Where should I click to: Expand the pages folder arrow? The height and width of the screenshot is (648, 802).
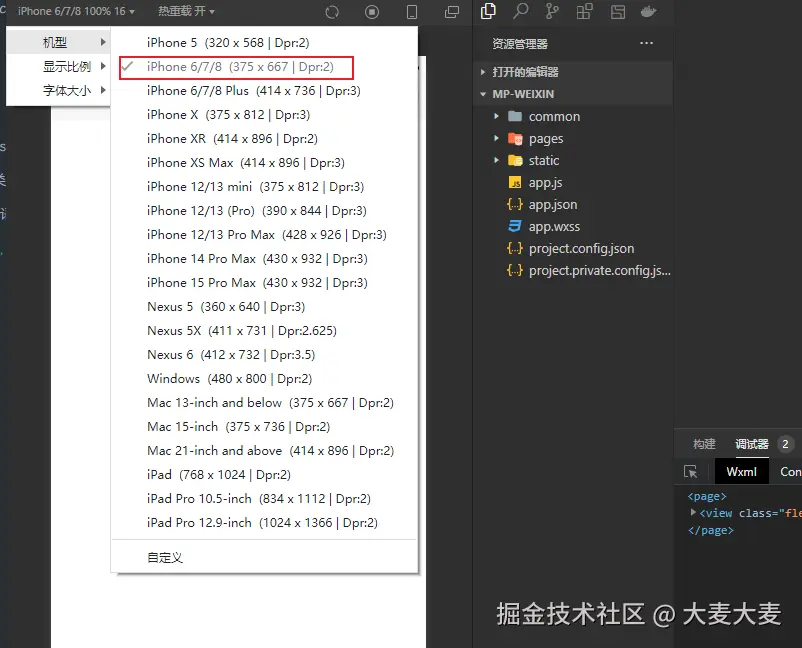496,139
